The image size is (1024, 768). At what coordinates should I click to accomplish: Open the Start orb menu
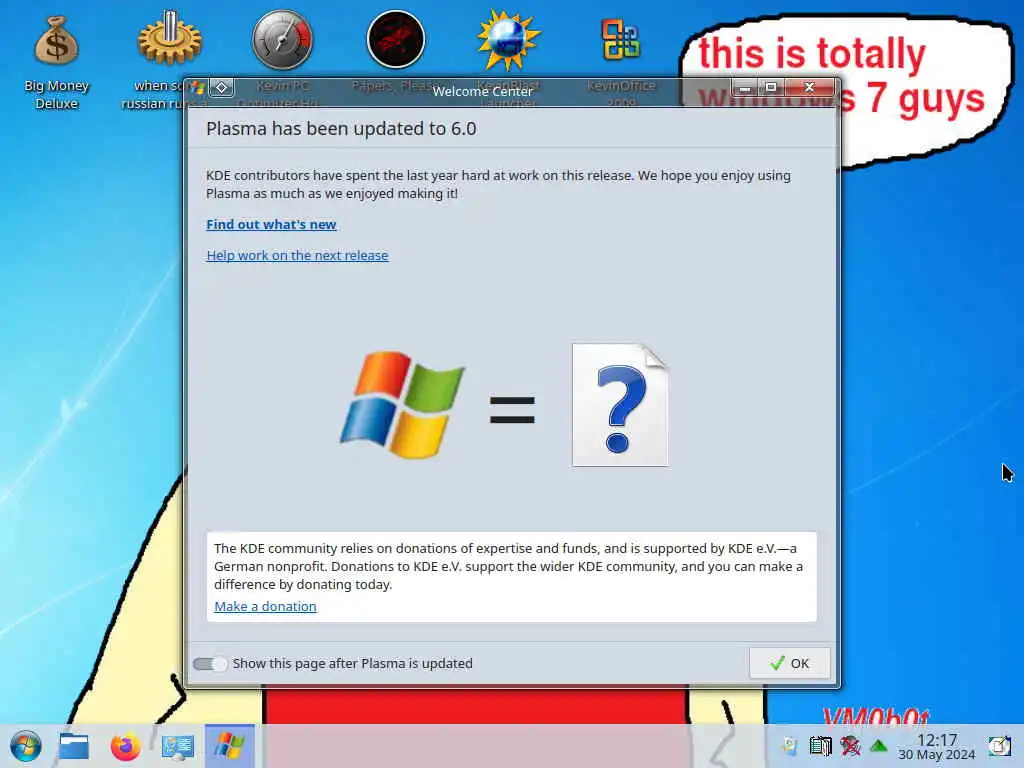point(25,746)
